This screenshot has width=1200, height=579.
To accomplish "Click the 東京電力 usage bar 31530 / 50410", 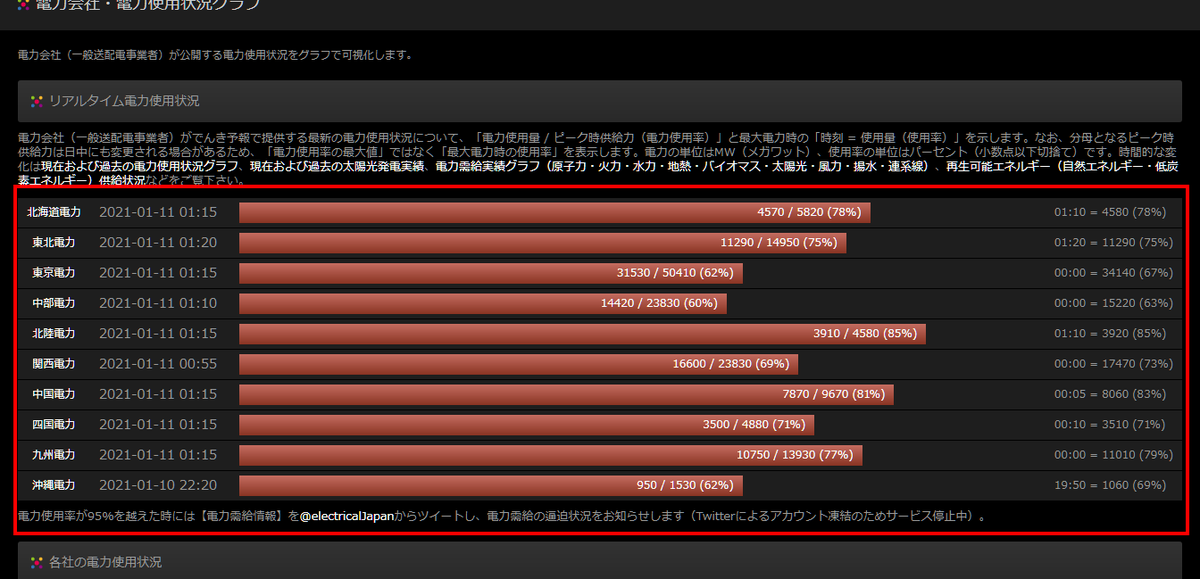I will [491, 273].
